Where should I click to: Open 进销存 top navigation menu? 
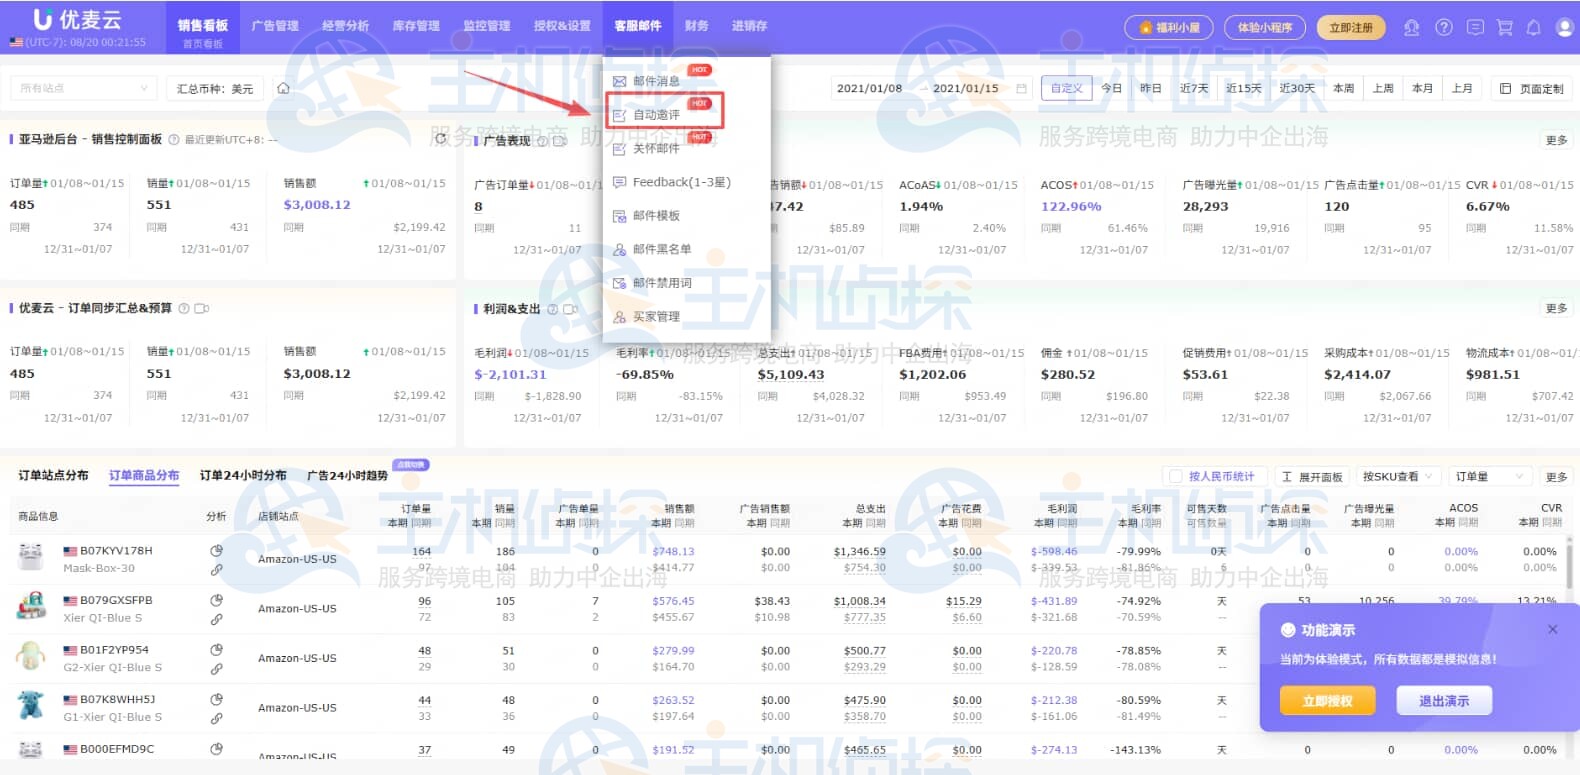(x=749, y=26)
